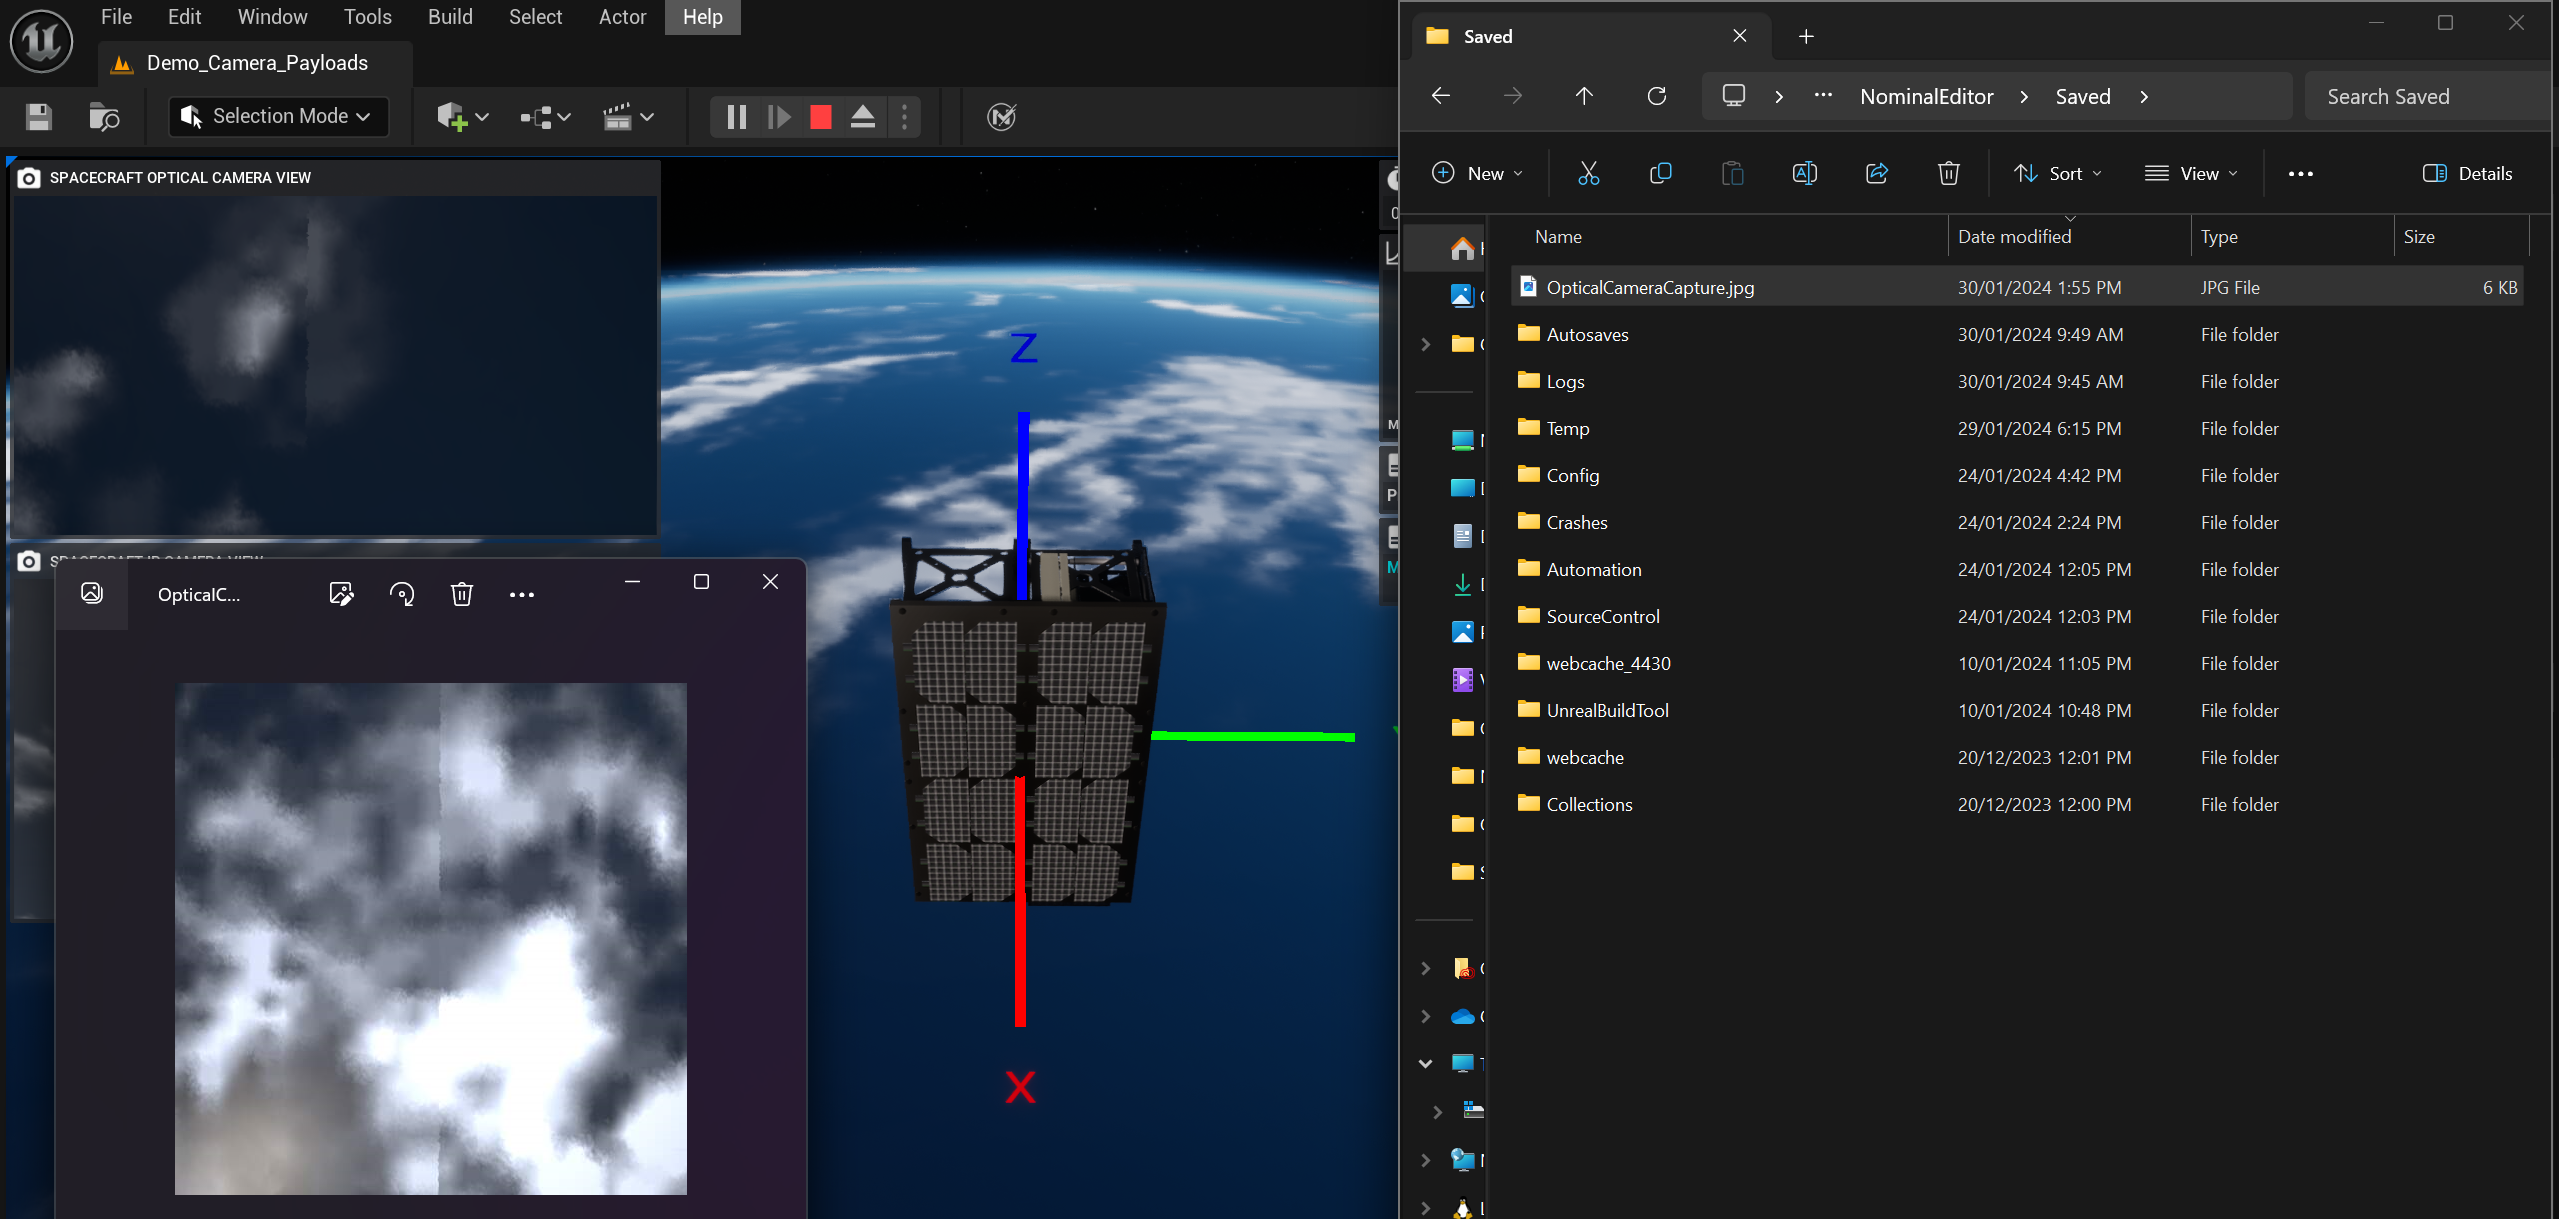2559x1219 pixels.
Task: Pause the running simulation
Action: pyautogui.click(x=736, y=117)
